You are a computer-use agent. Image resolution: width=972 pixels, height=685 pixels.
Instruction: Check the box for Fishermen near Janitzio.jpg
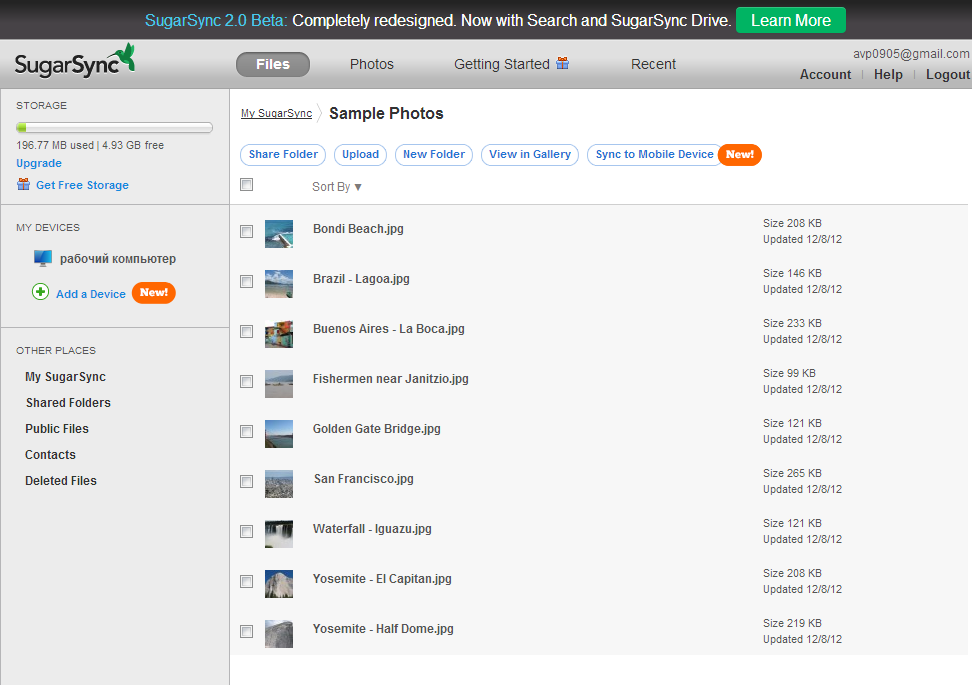247,382
